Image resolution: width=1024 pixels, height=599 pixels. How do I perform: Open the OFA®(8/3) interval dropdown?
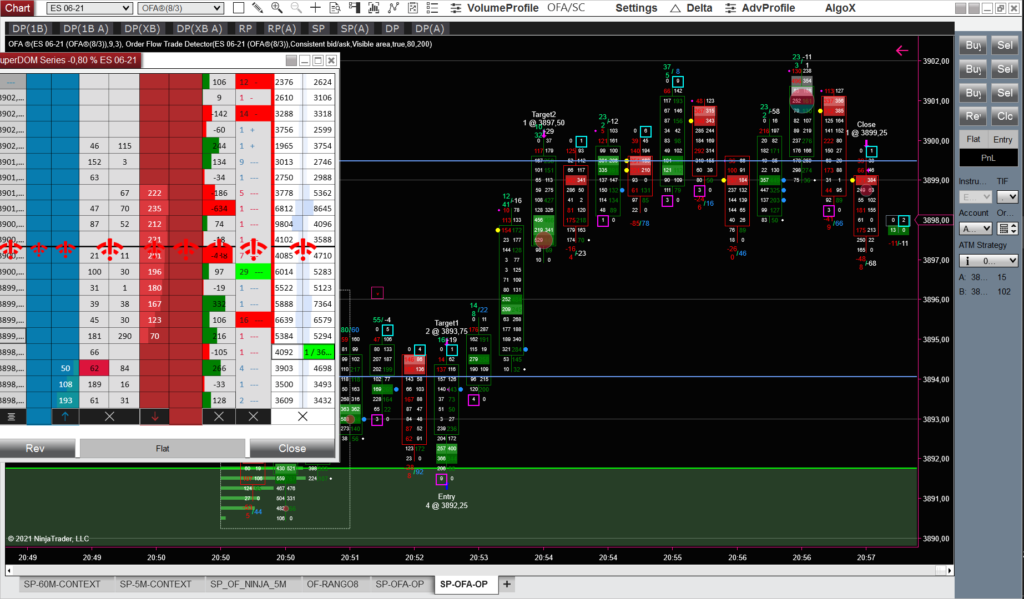click(180, 8)
